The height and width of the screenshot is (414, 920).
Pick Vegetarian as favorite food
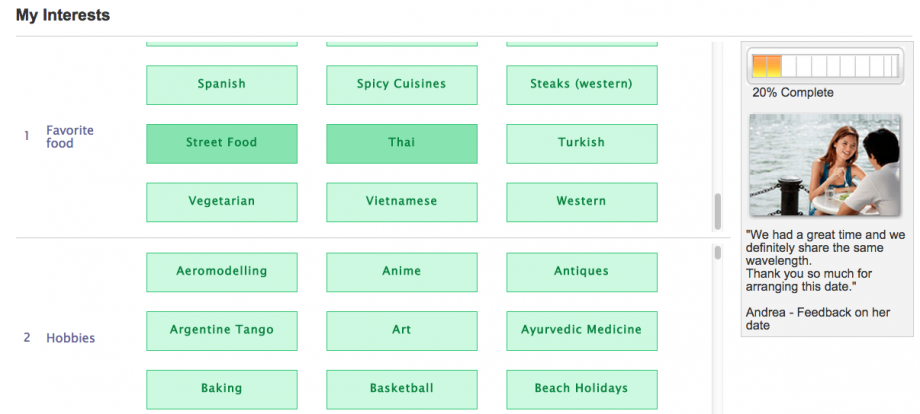tap(221, 201)
